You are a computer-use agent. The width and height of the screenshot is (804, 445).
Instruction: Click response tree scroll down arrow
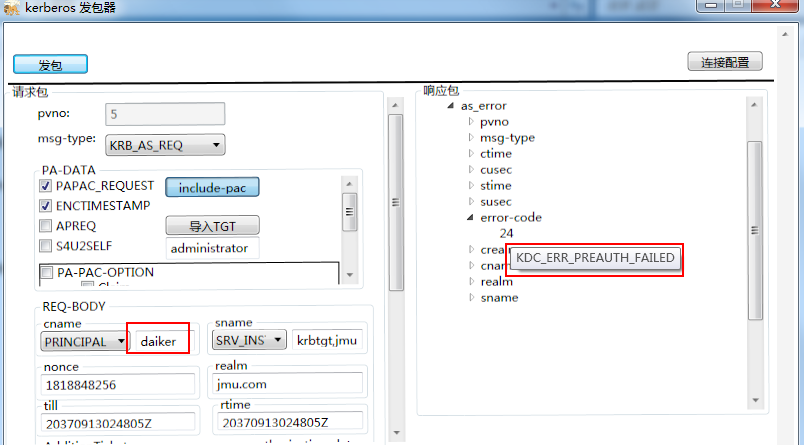tap(755, 400)
